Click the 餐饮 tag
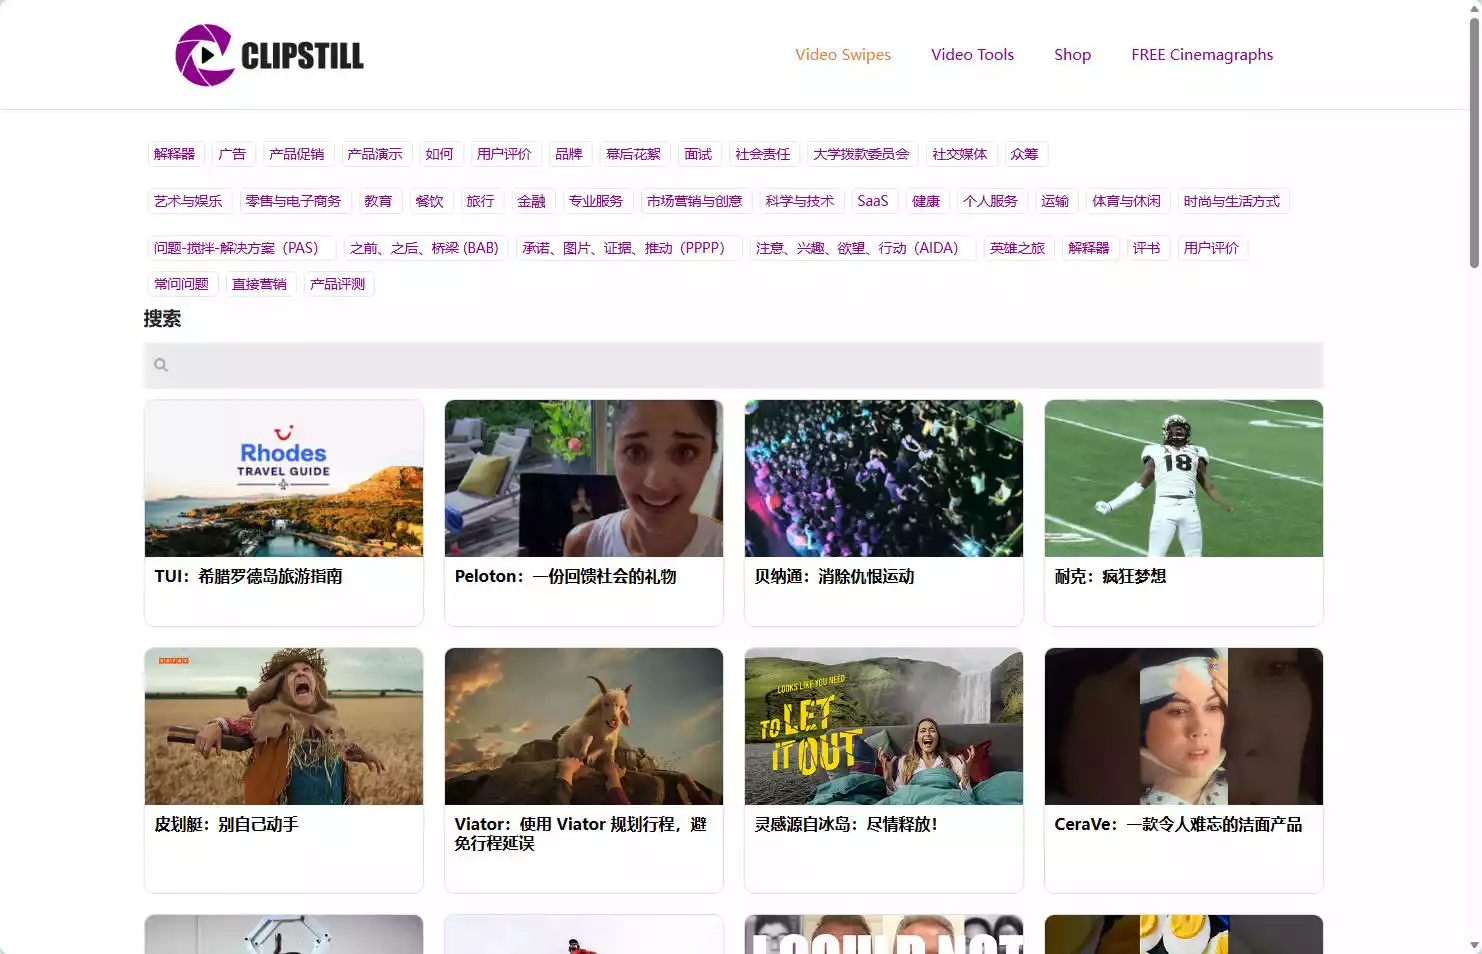1482x954 pixels. point(429,201)
